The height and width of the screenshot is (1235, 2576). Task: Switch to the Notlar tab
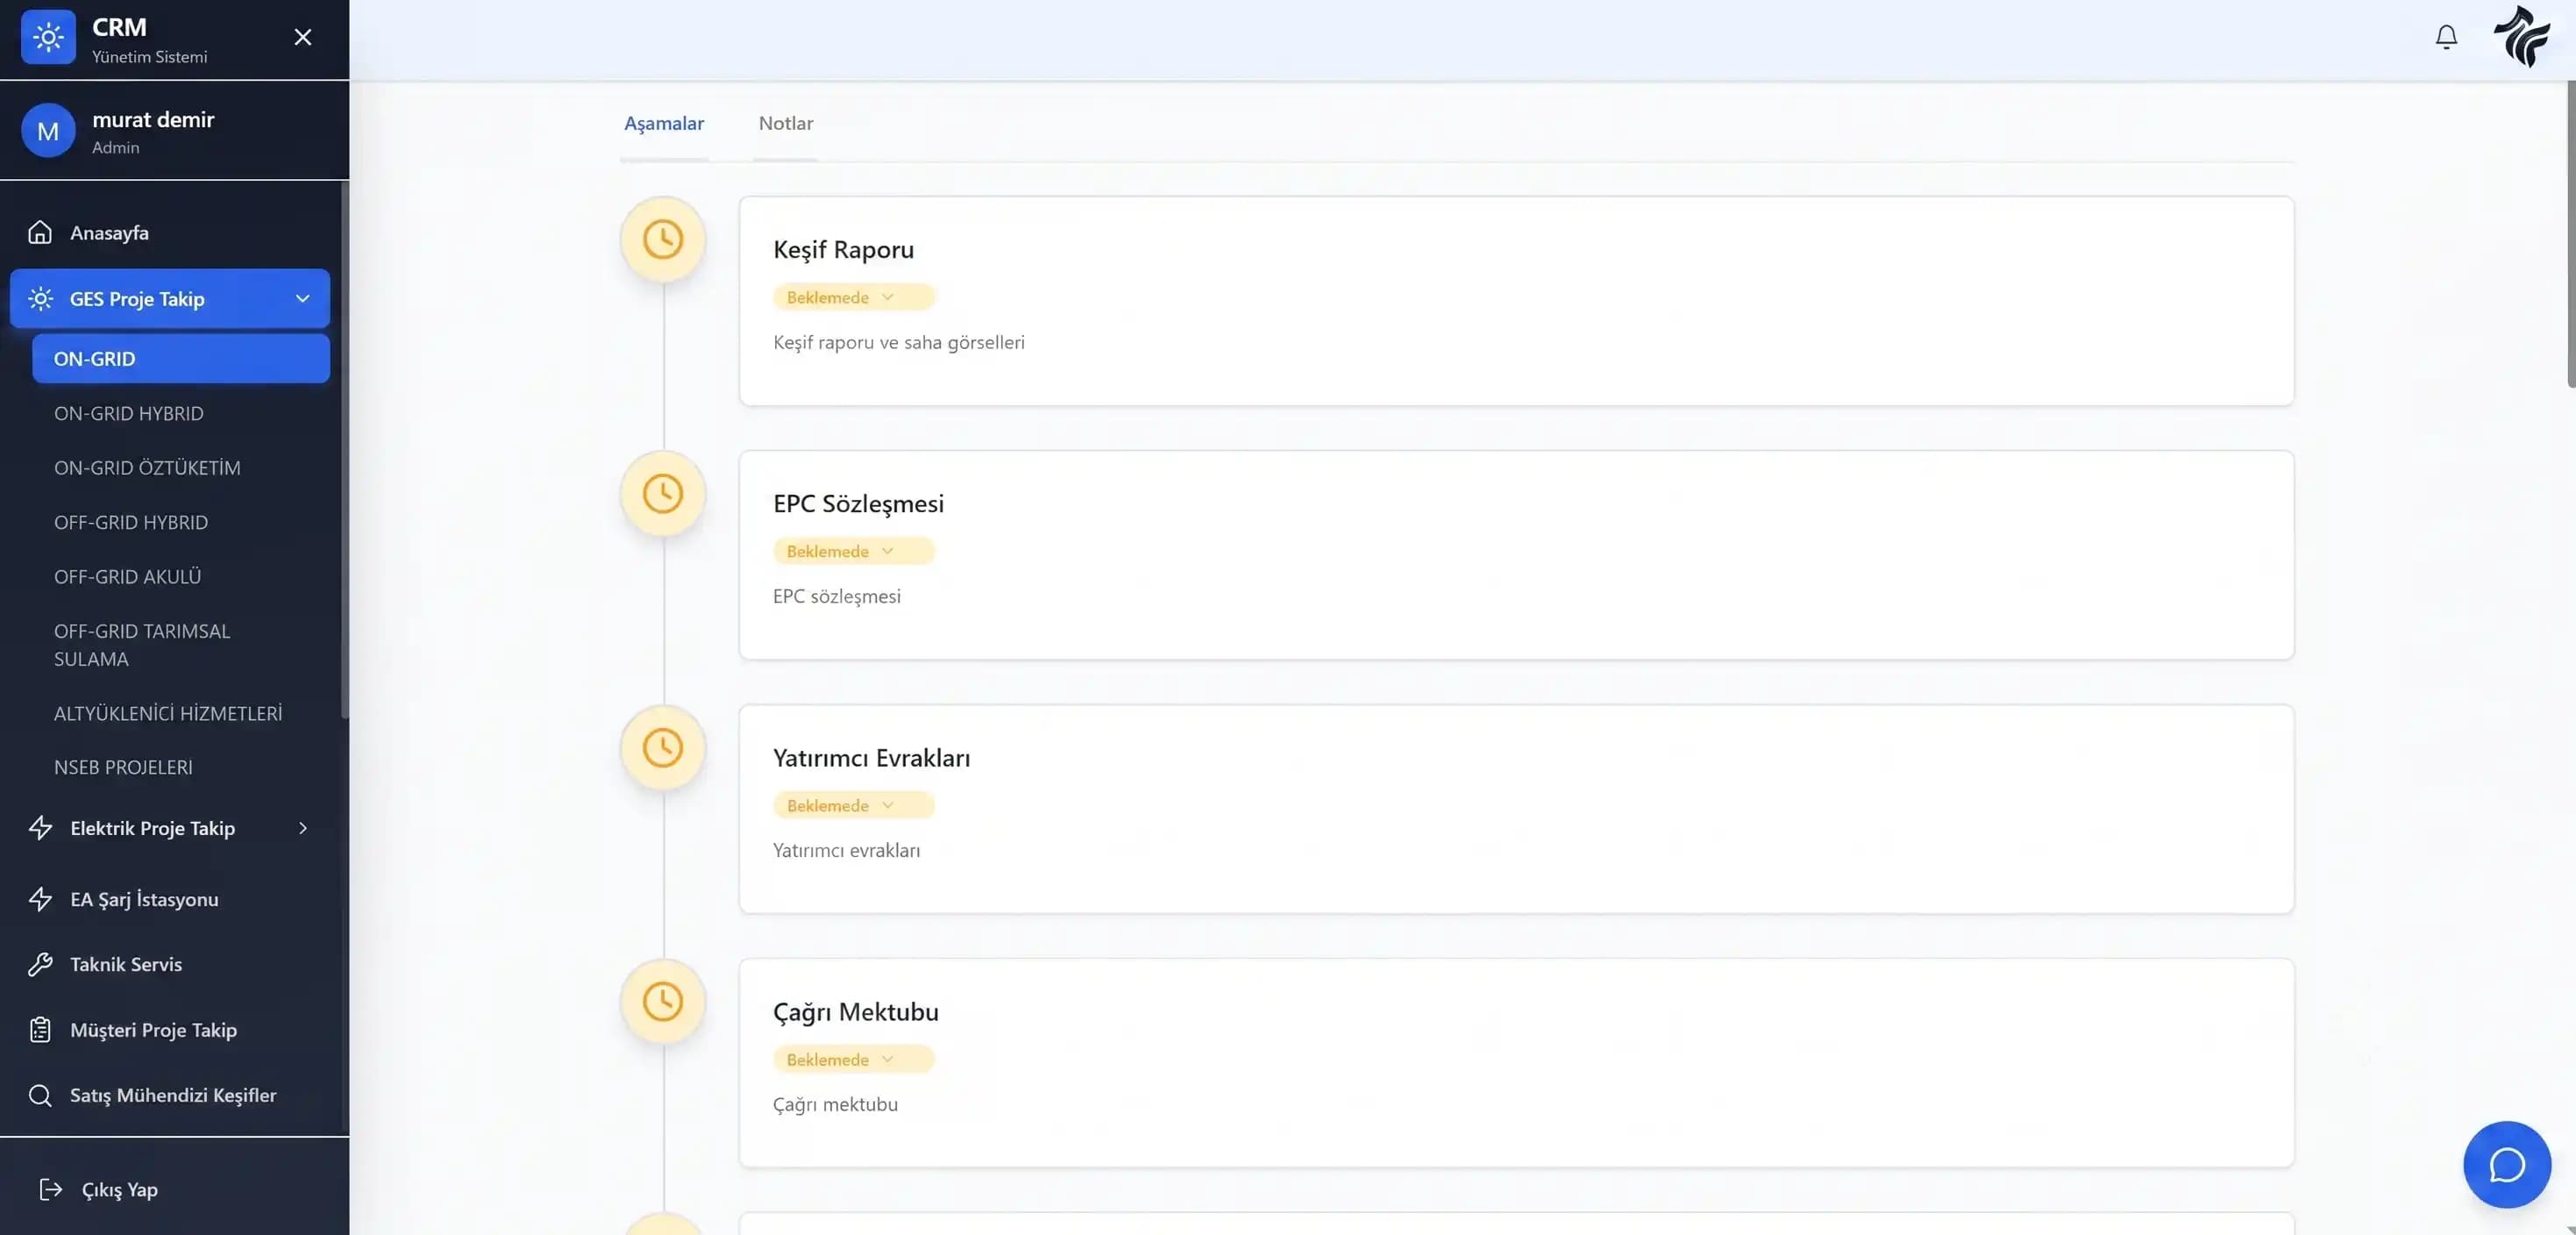pos(786,123)
